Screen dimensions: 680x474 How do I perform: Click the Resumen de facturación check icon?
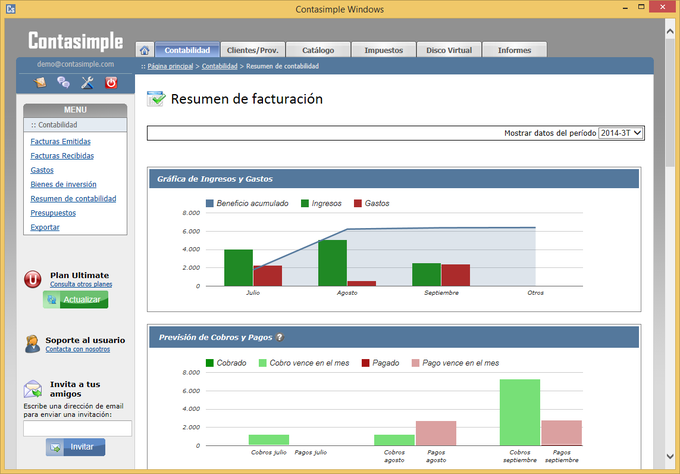(156, 99)
